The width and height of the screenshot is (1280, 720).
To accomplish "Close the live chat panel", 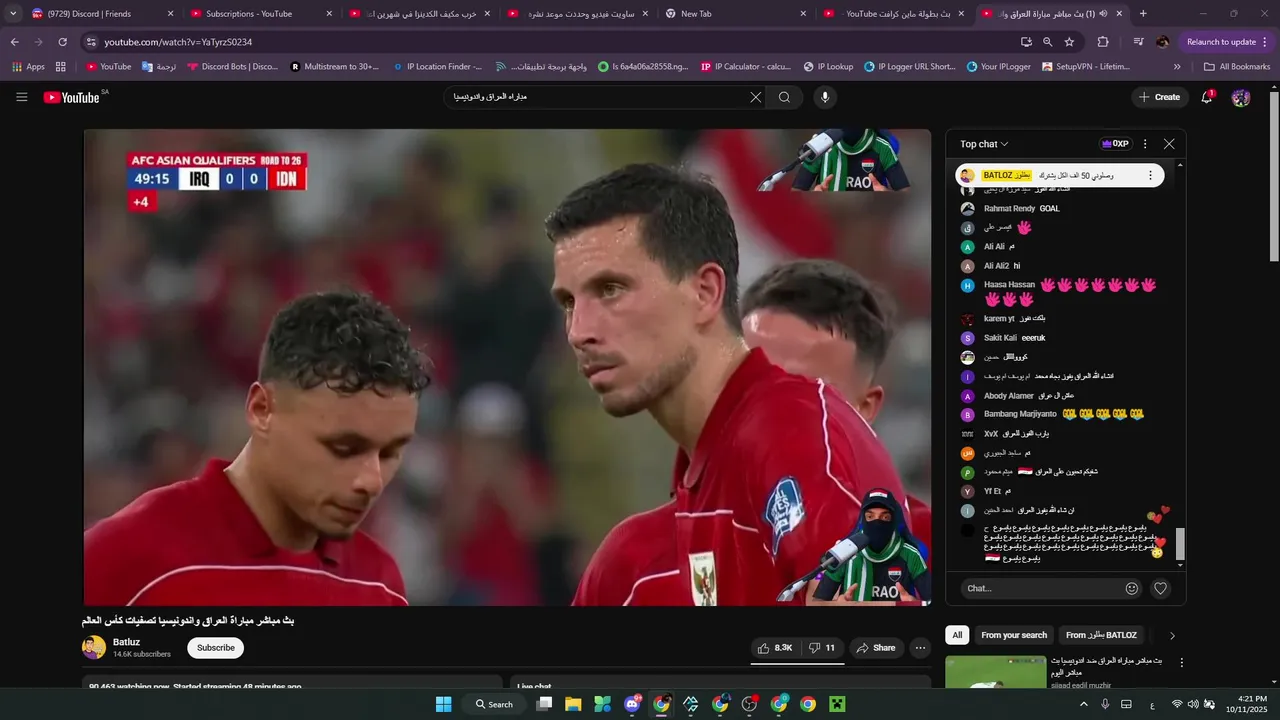I will [x=1169, y=144].
